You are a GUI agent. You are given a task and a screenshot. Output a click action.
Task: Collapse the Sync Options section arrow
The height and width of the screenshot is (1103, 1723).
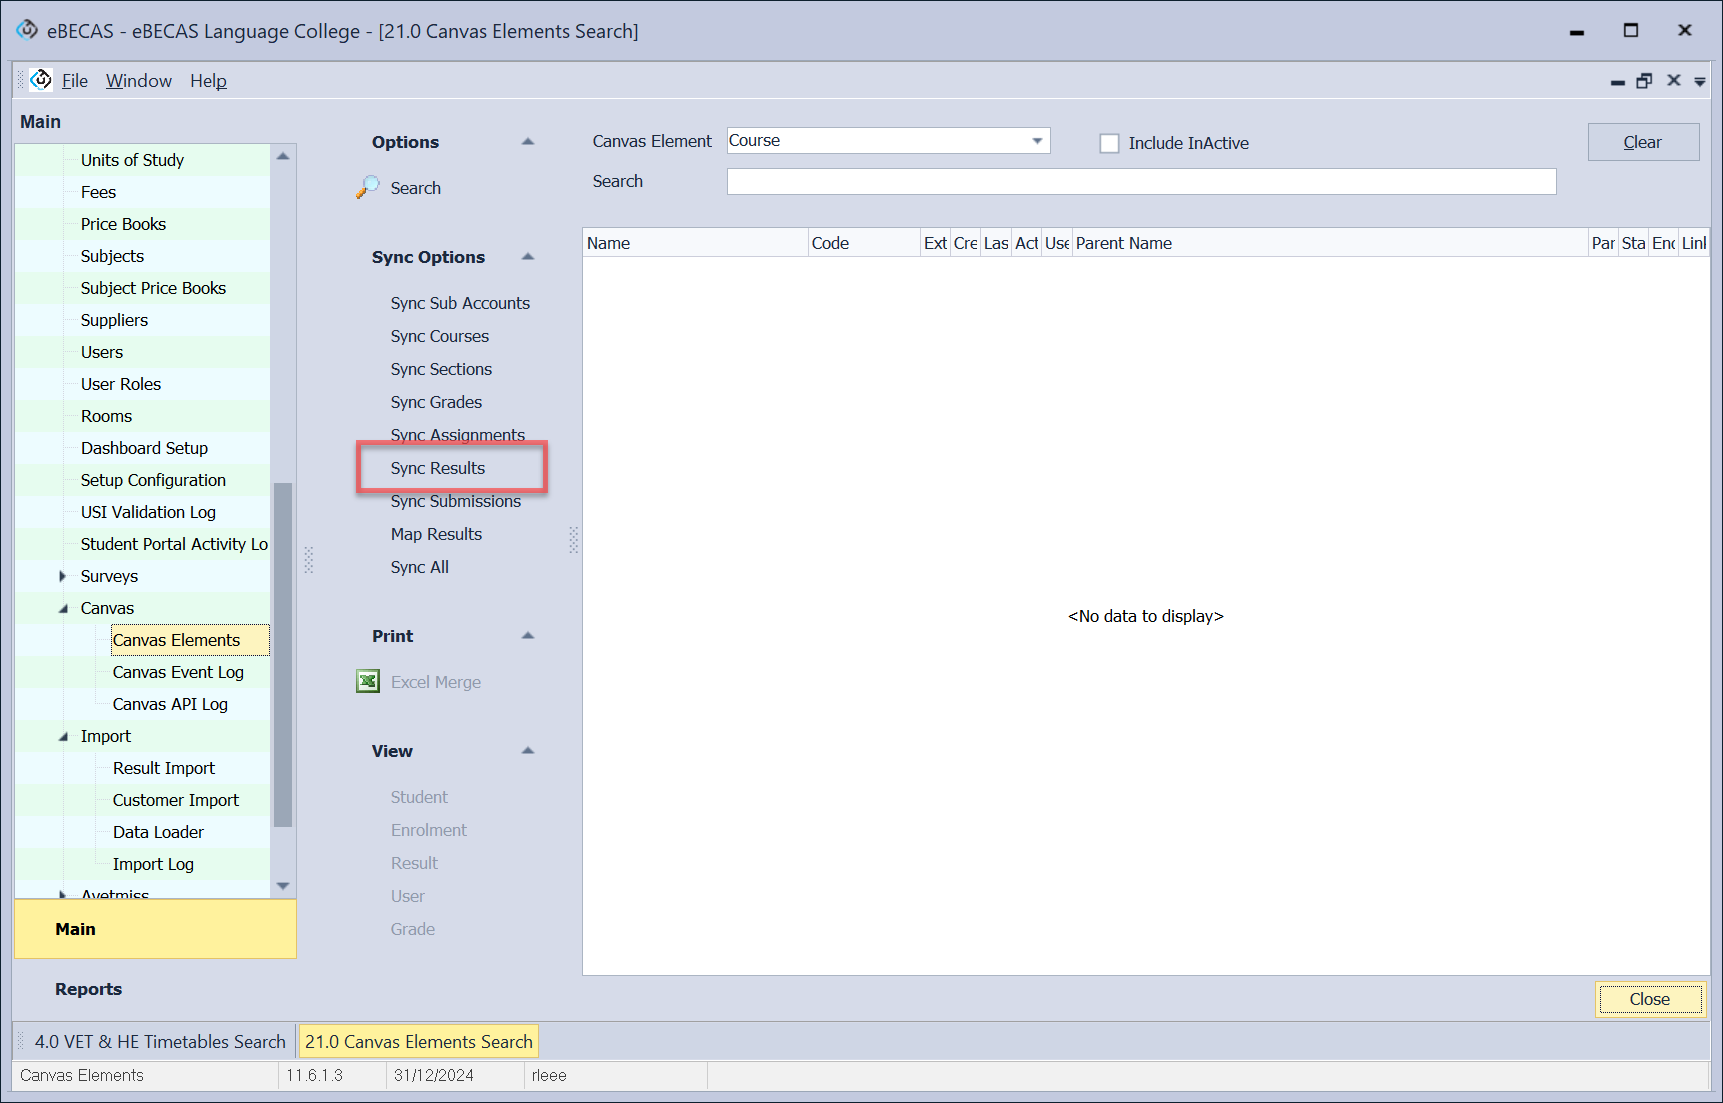(528, 257)
